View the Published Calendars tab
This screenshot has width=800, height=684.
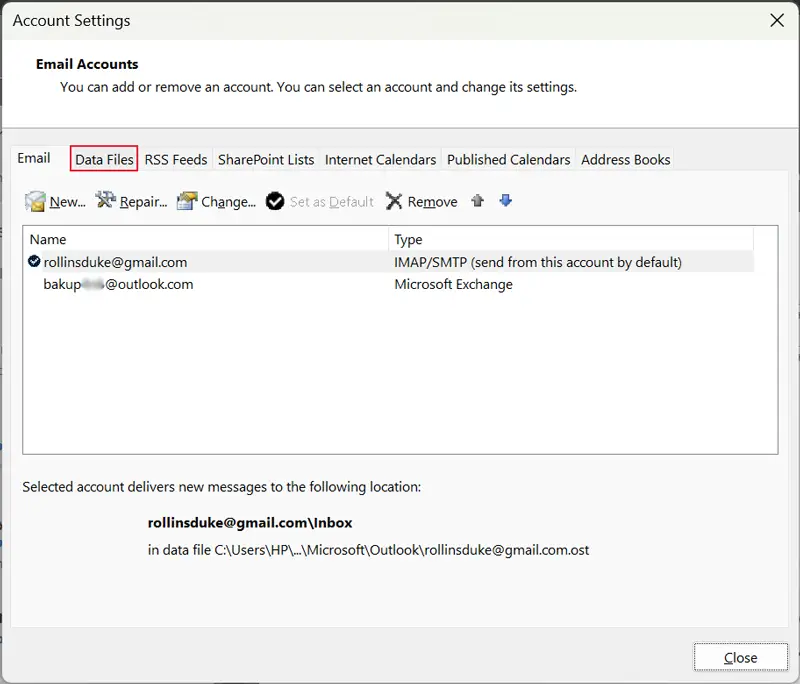coord(508,159)
